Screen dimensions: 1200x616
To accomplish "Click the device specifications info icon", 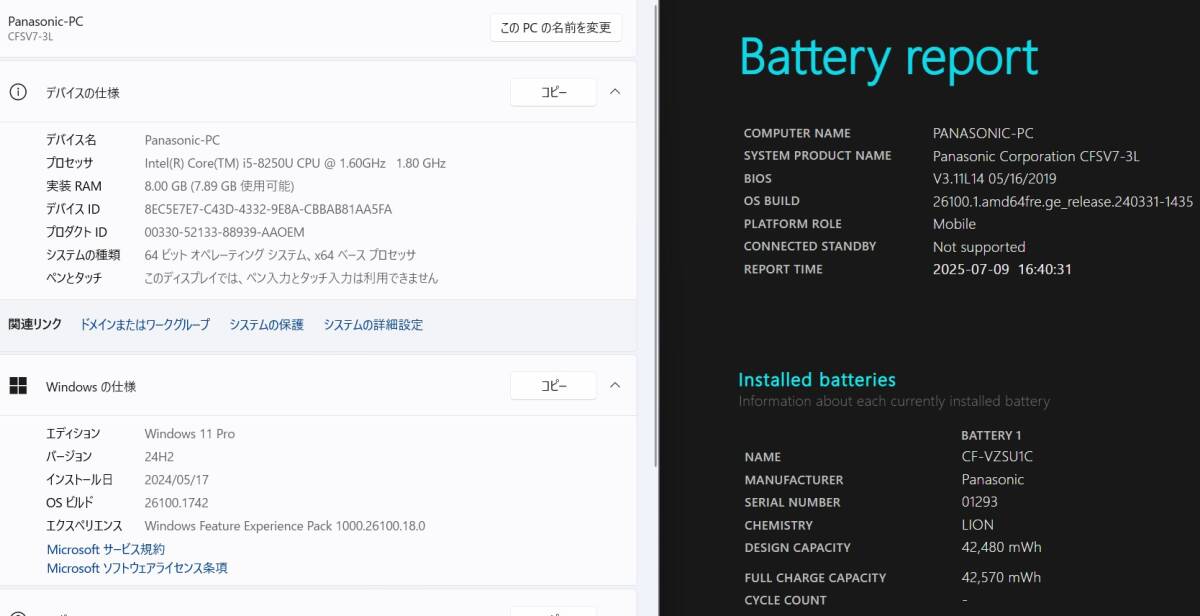I will click(18, 92).
